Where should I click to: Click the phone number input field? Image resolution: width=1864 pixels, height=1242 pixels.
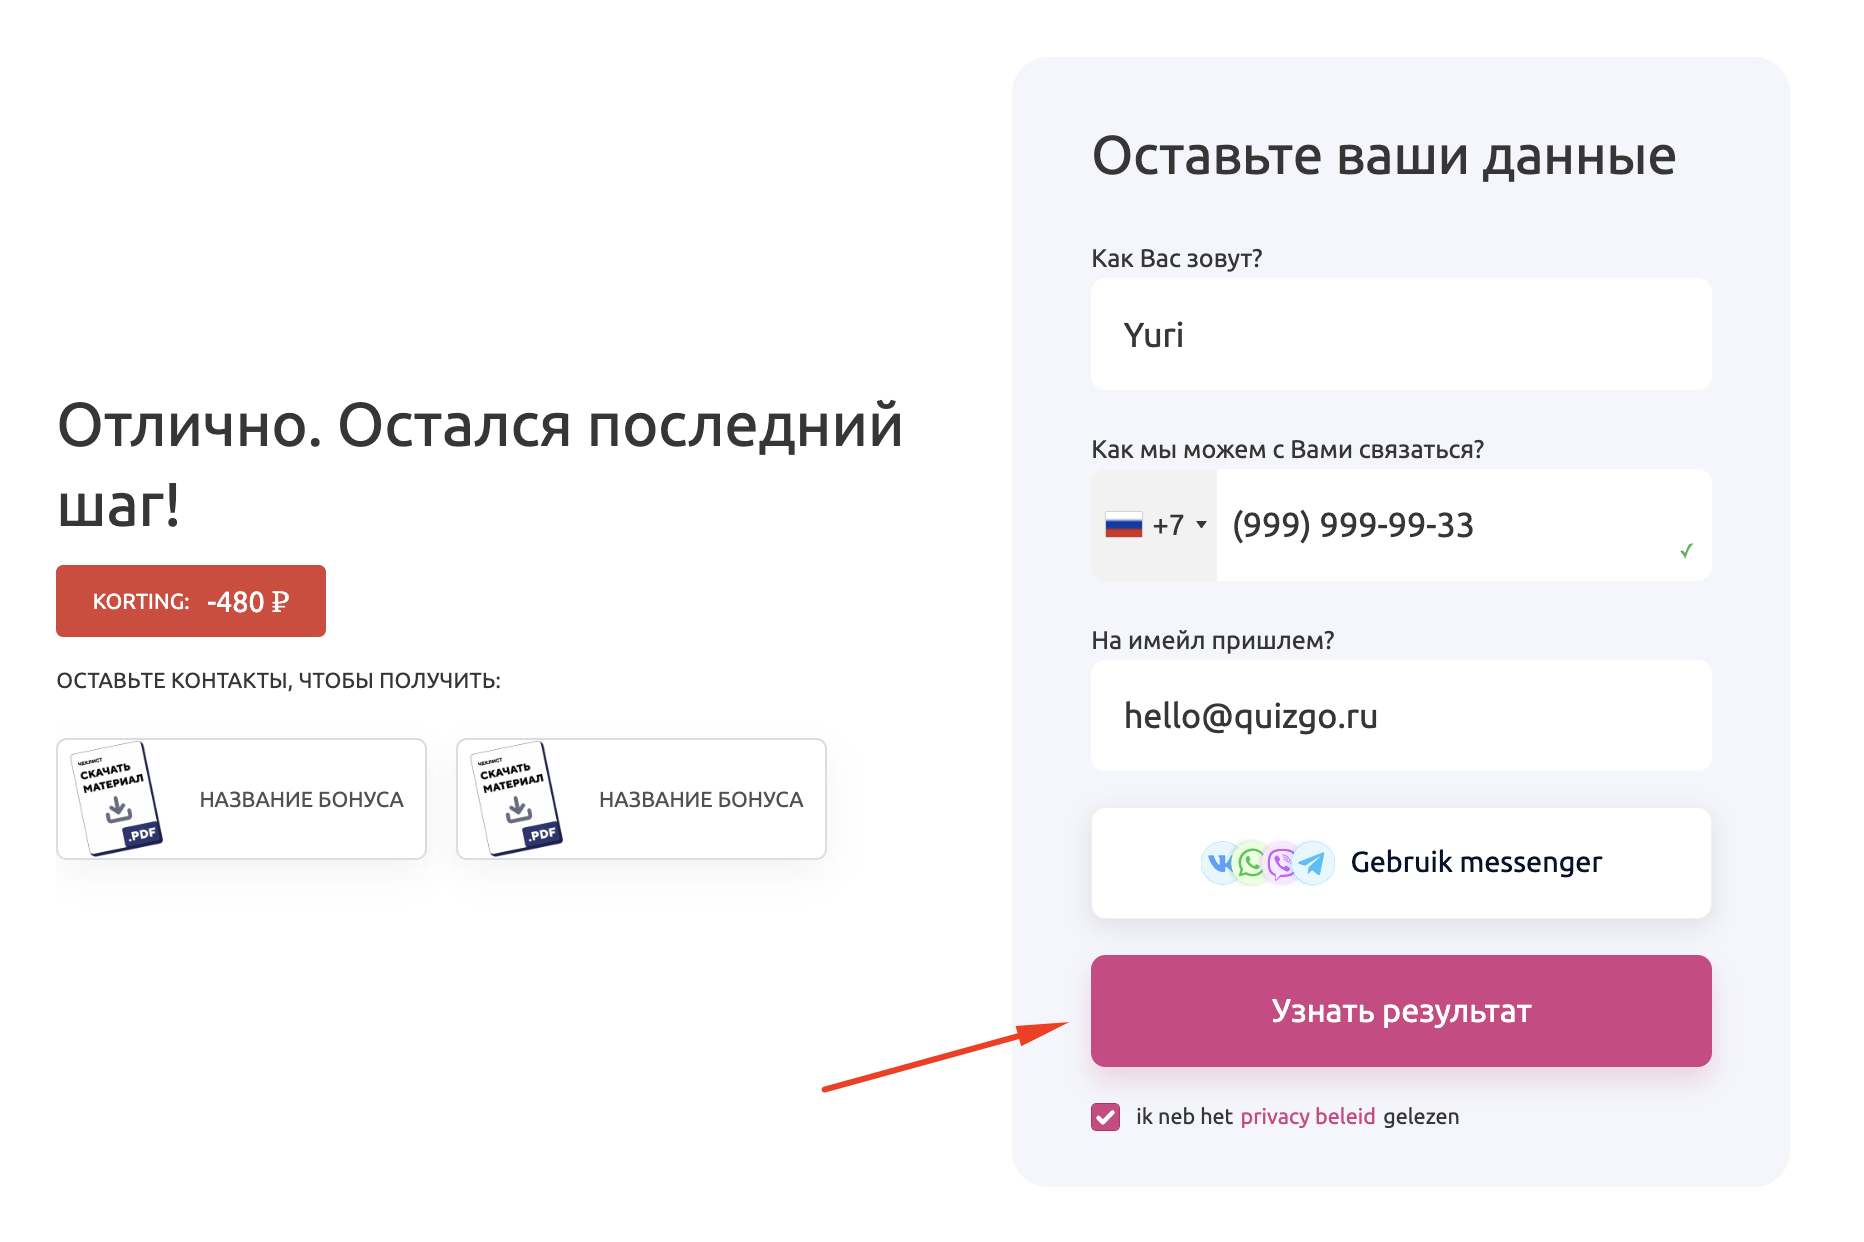[x=1464, y=525]
